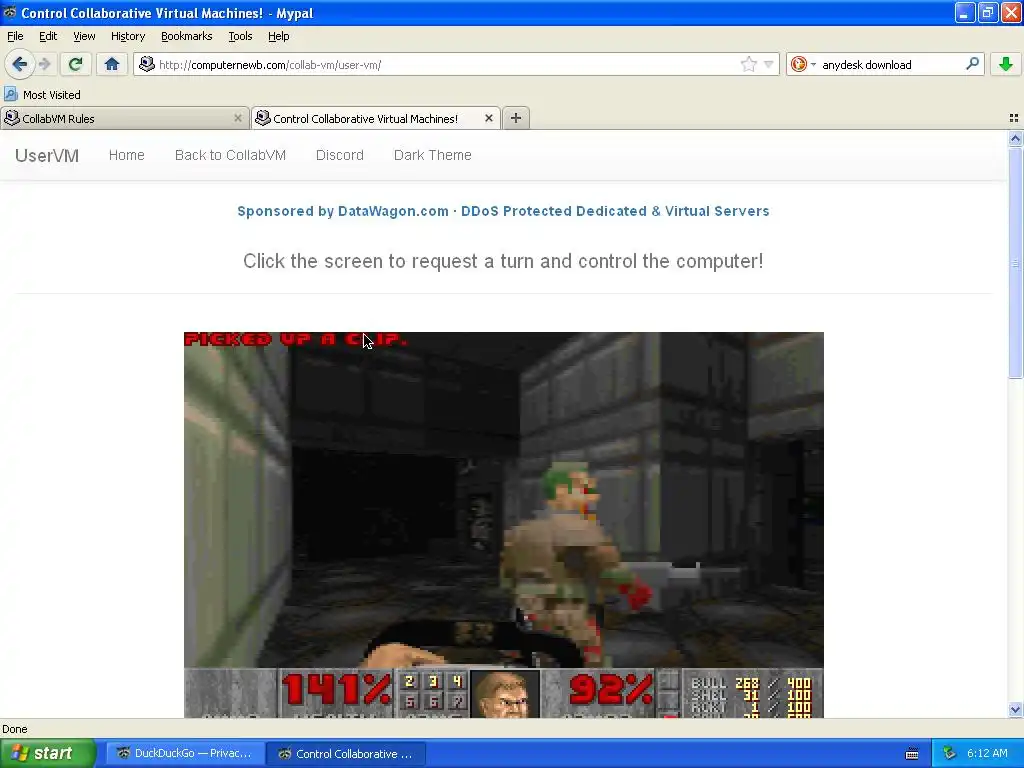Open the DuckDuckGo search engine selector

[x=803, y=64]
